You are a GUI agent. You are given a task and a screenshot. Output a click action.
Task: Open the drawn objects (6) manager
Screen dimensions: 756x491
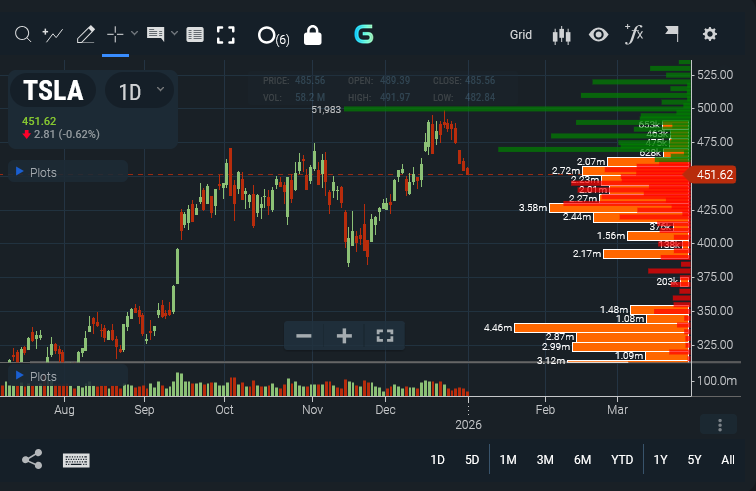273,36
